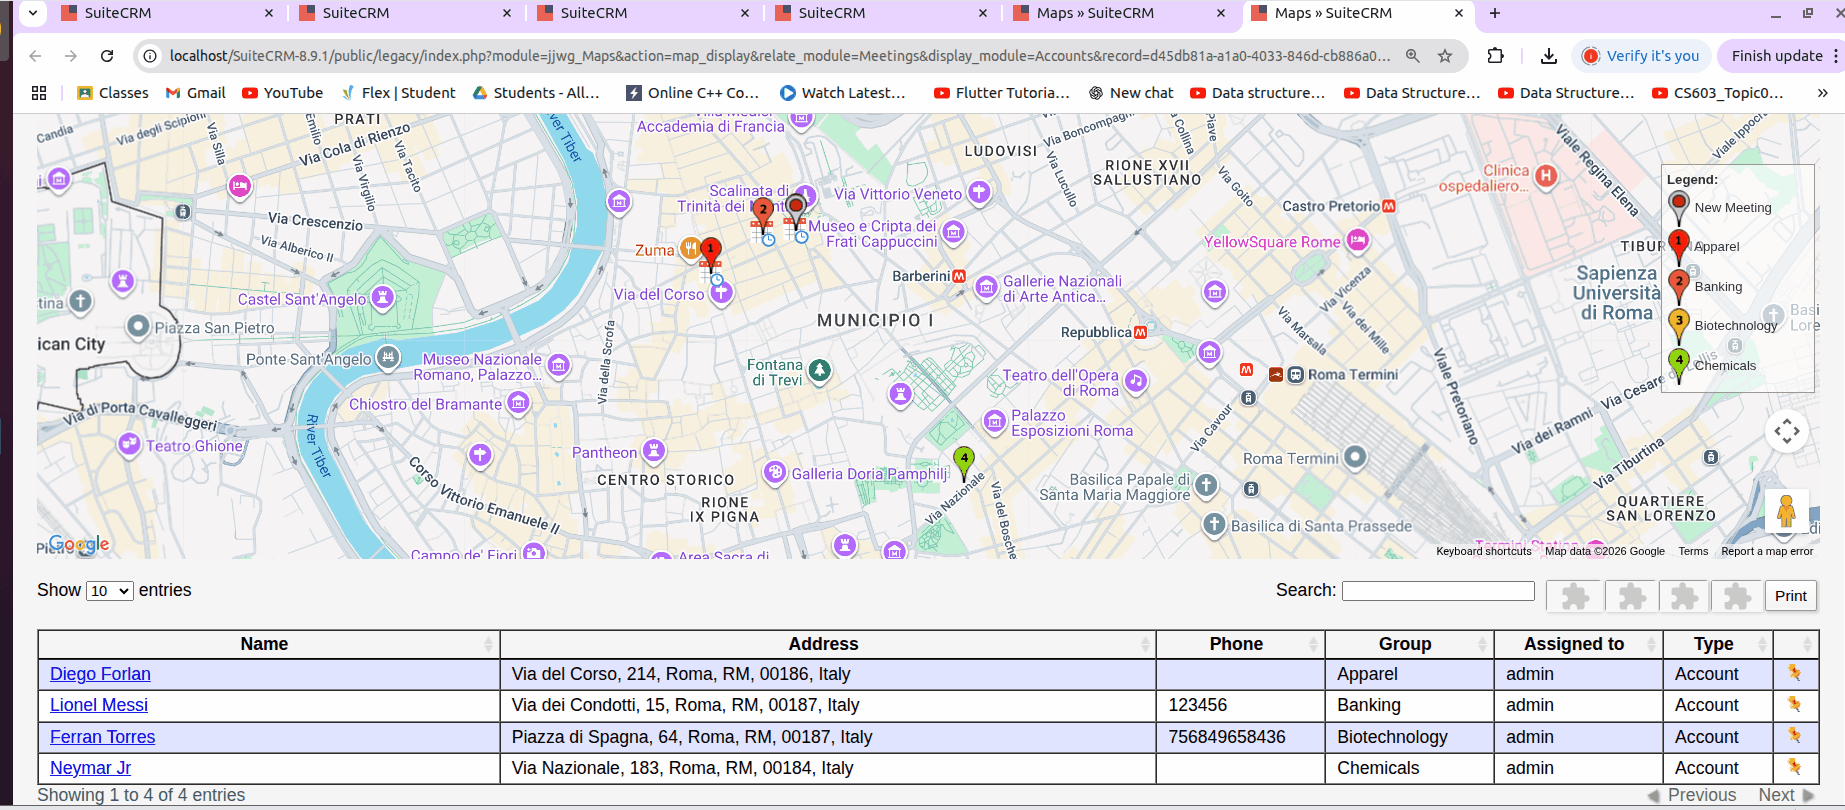Go to Next page of entries
Screen dimensions: 1845x810
coord(1786,795)
